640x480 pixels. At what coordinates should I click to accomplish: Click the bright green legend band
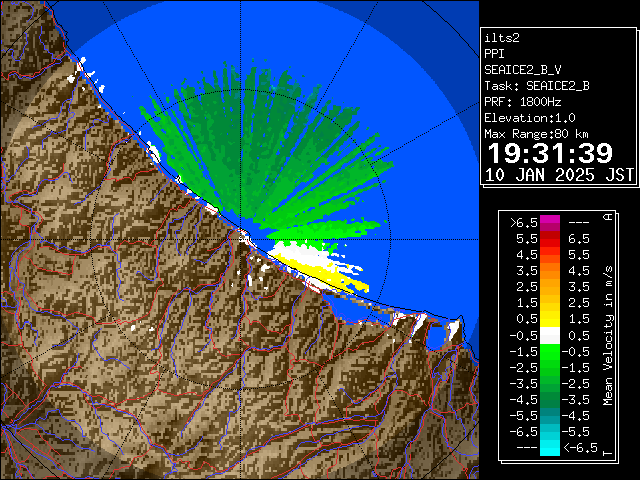(x=550, y=353)
